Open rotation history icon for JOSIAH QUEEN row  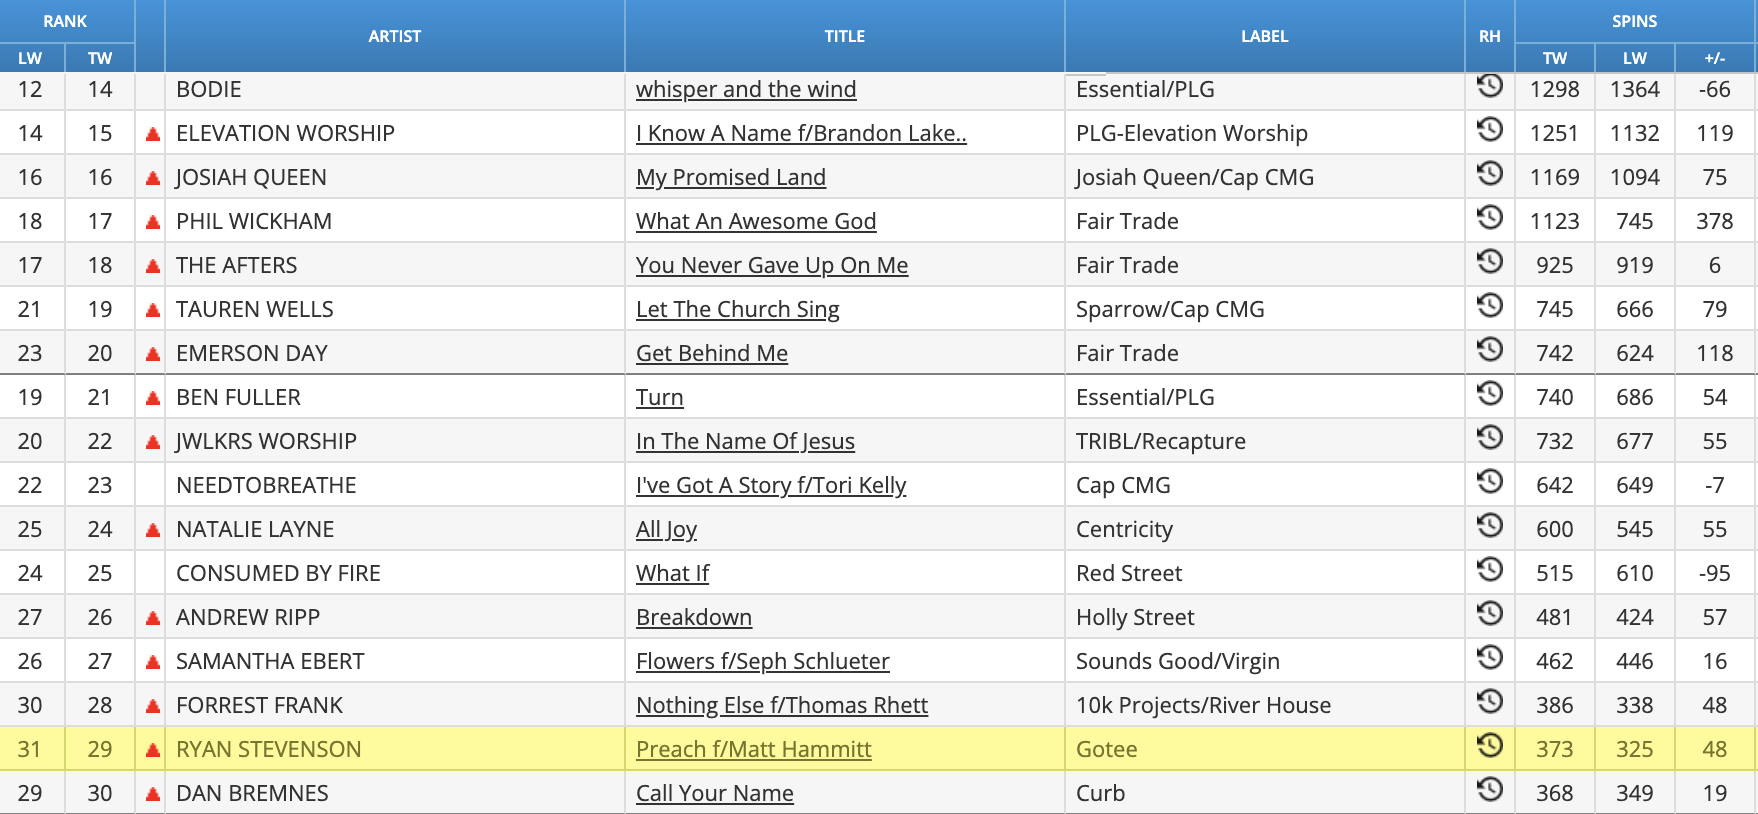1490,174
